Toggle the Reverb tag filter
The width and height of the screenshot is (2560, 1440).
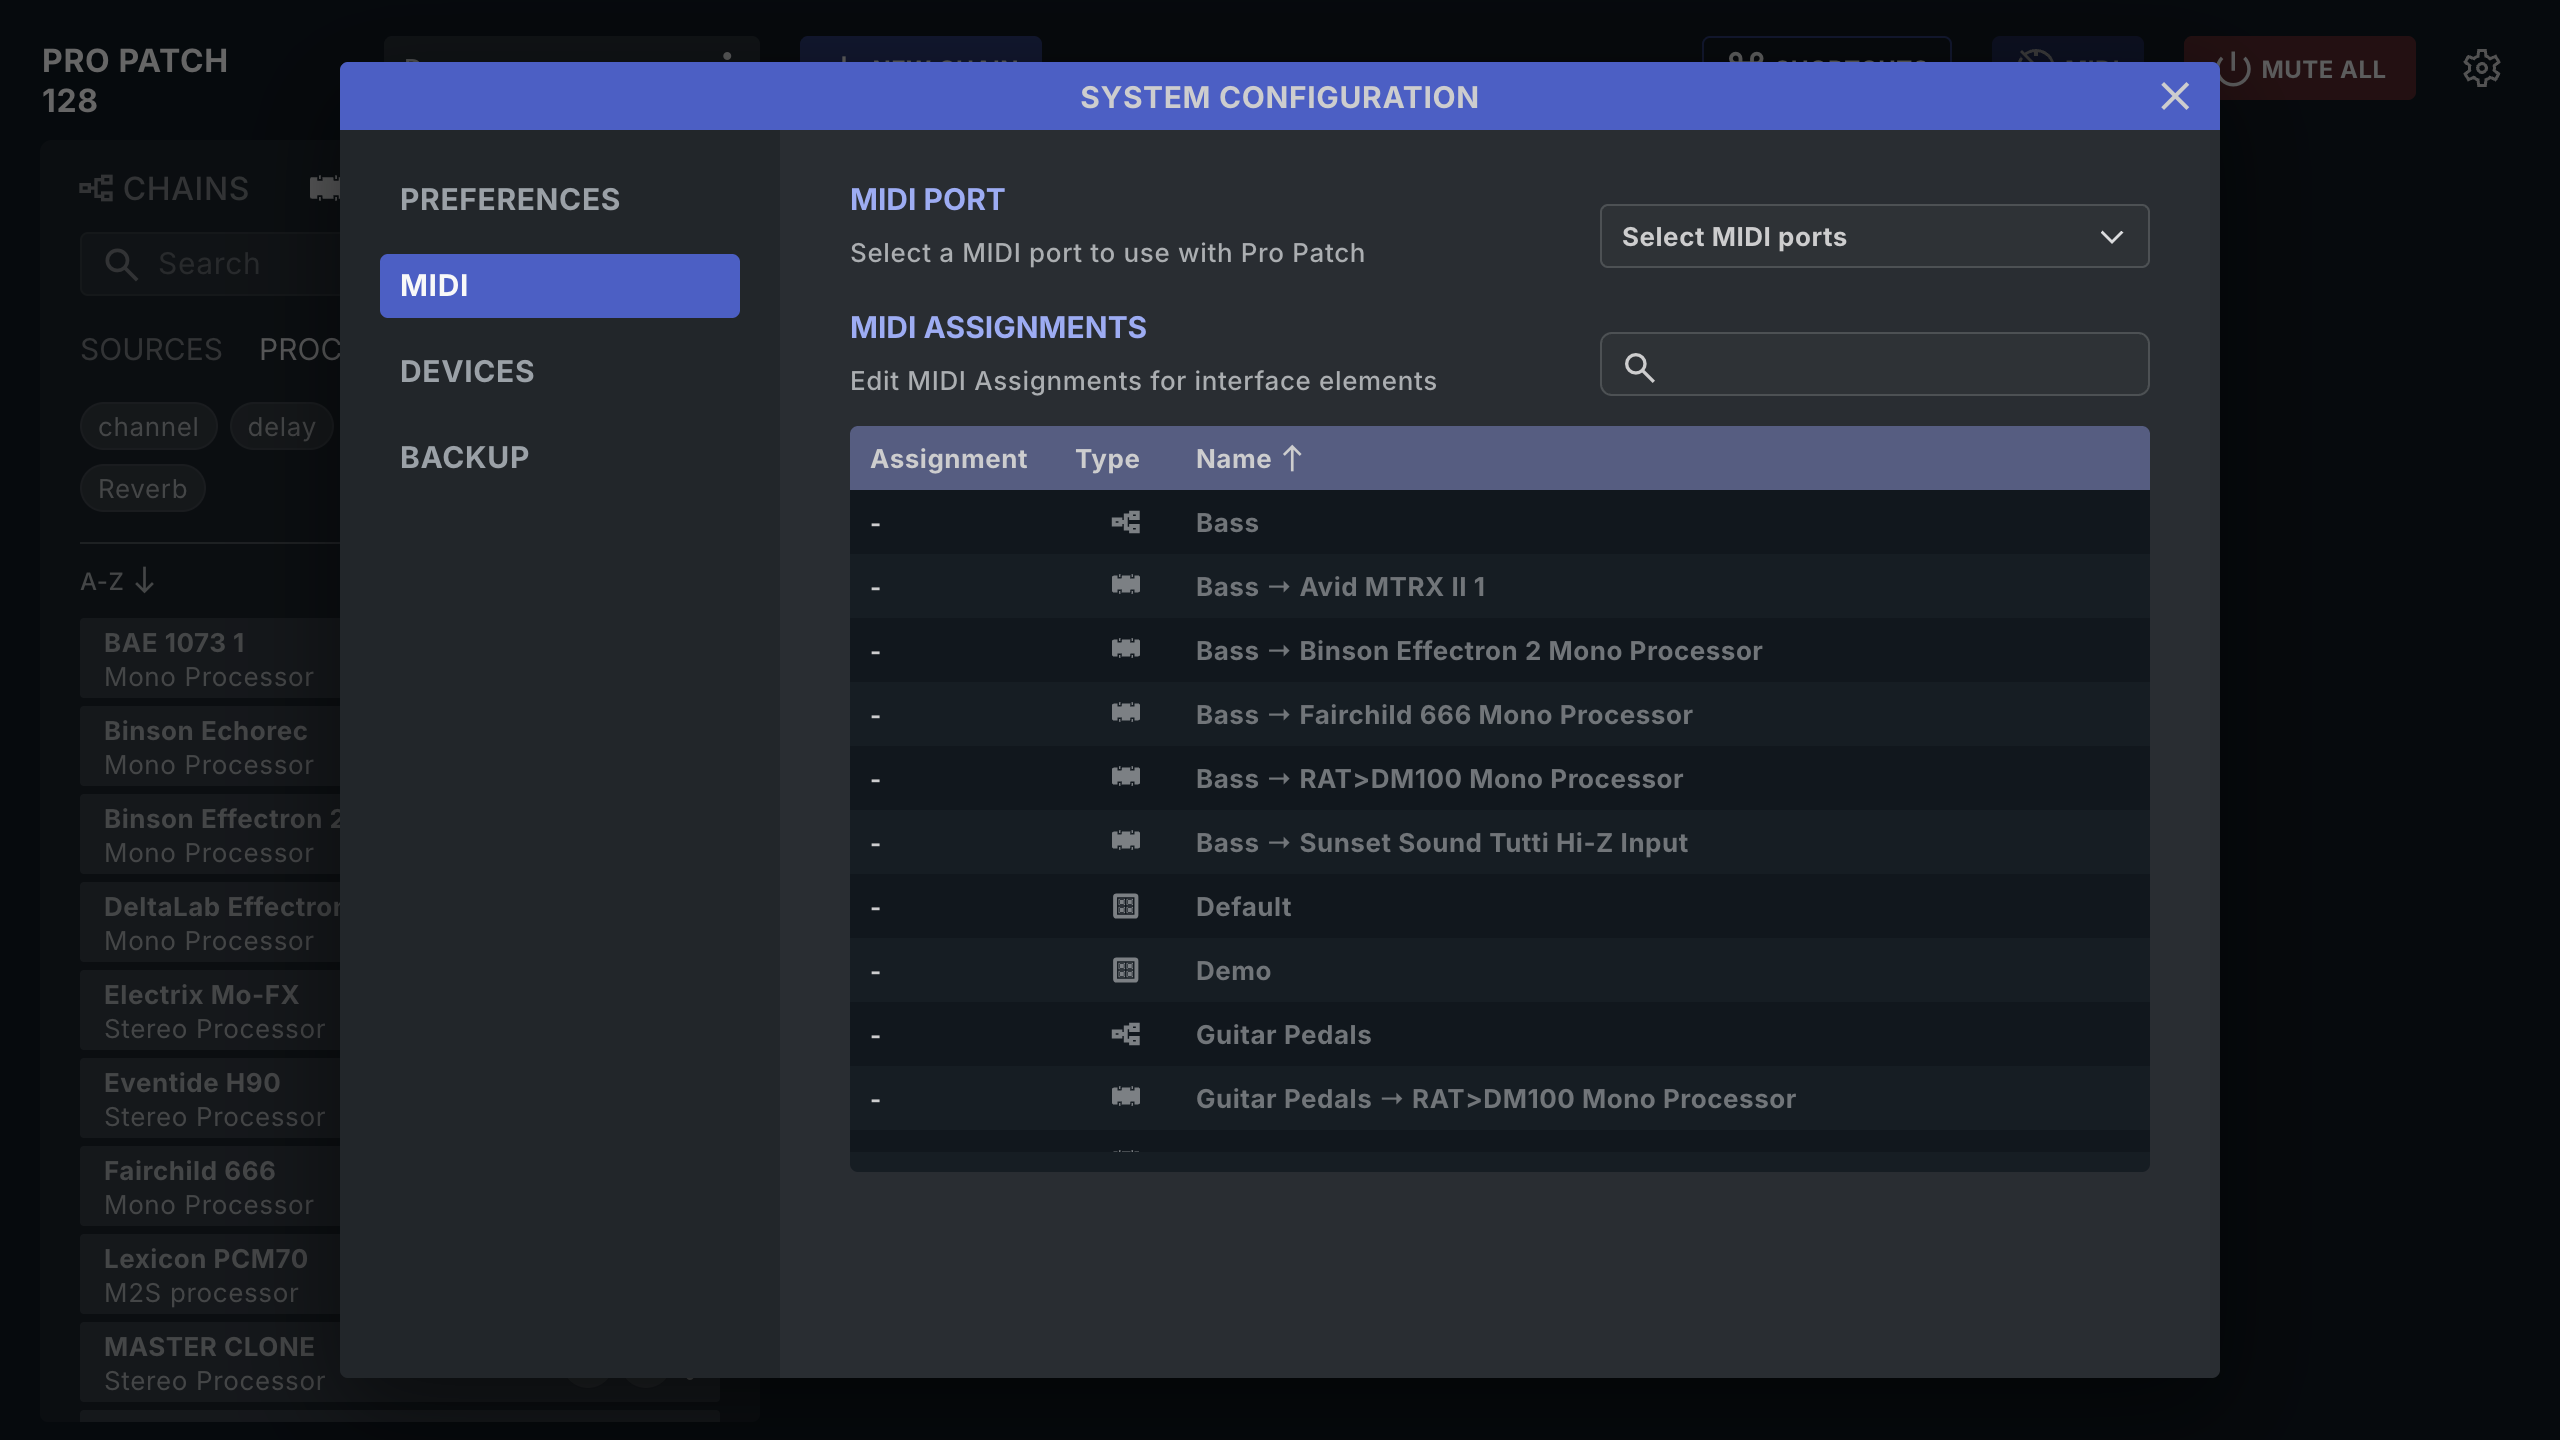tap(142, 489)
